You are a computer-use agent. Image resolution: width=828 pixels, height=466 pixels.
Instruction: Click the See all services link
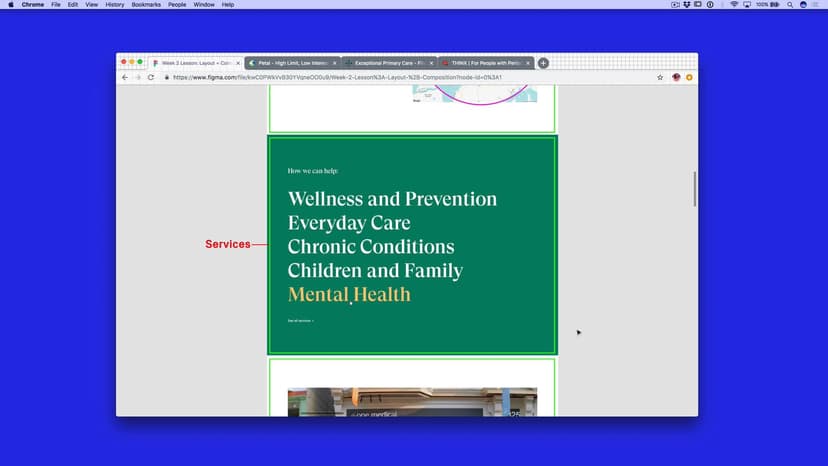pyautogui.click(x=300, y=321)
